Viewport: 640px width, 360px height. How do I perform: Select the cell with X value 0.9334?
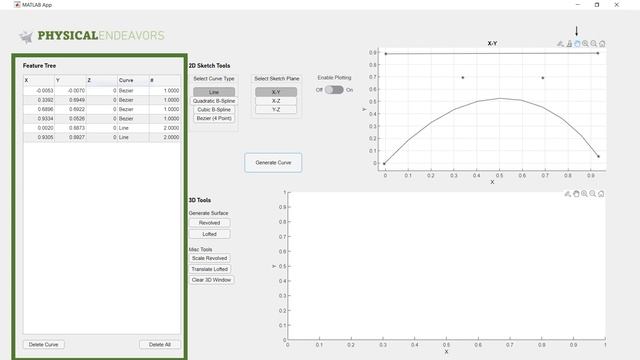coord(39,119)
